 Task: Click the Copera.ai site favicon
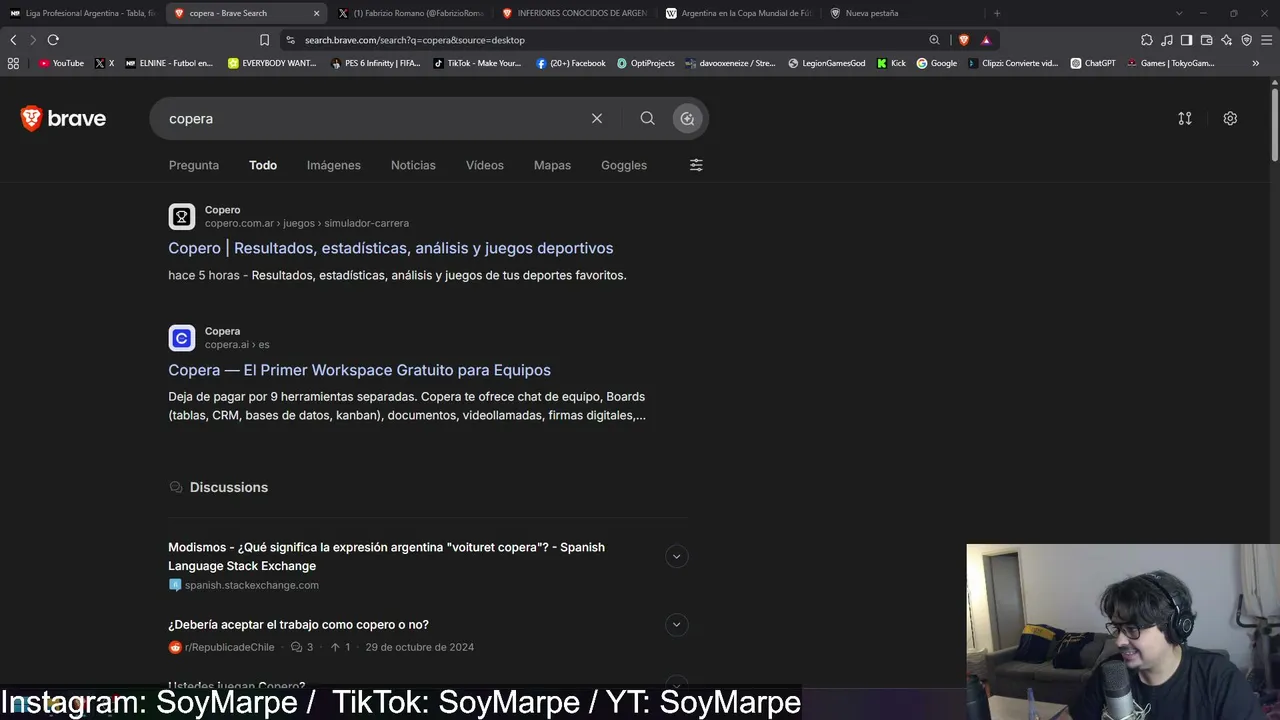pyautogui.click(x=181, y=338)
